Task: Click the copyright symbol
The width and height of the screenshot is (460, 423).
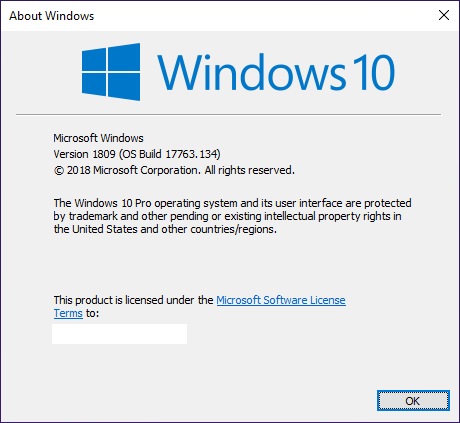Action: tap(59, 171)
